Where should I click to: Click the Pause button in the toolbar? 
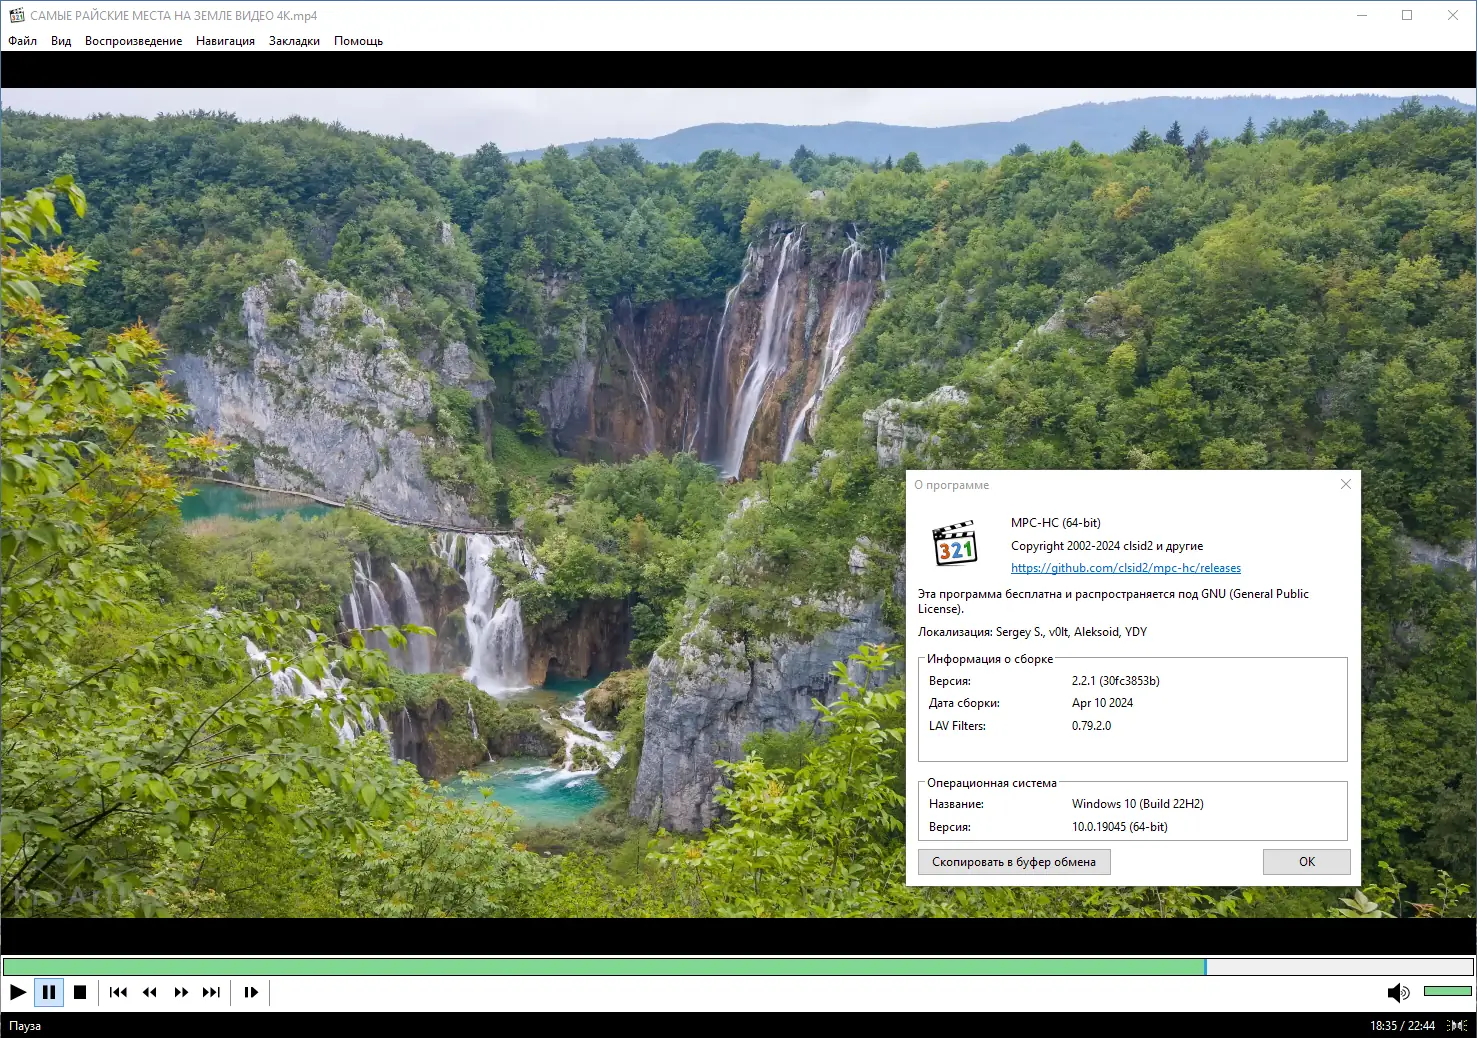pyautogui.click(x=49, y=992)
